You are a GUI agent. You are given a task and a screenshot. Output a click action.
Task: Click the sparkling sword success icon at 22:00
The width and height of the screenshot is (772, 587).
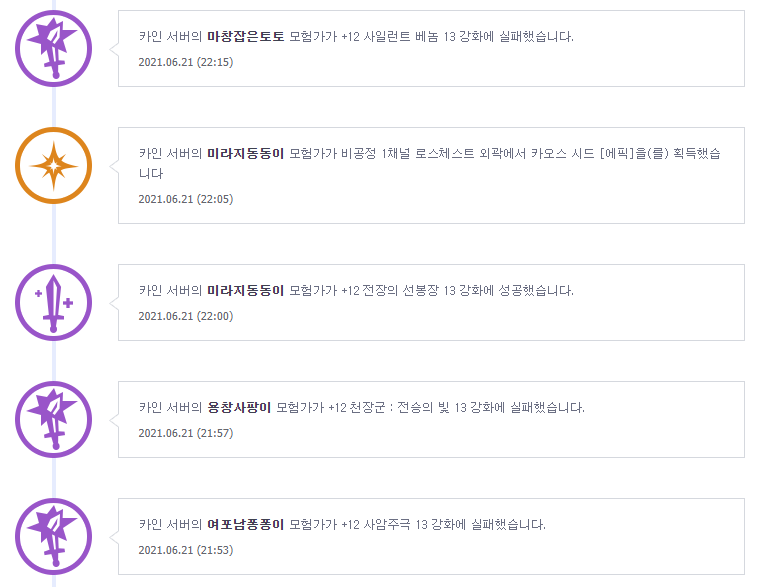coord(54,302)
